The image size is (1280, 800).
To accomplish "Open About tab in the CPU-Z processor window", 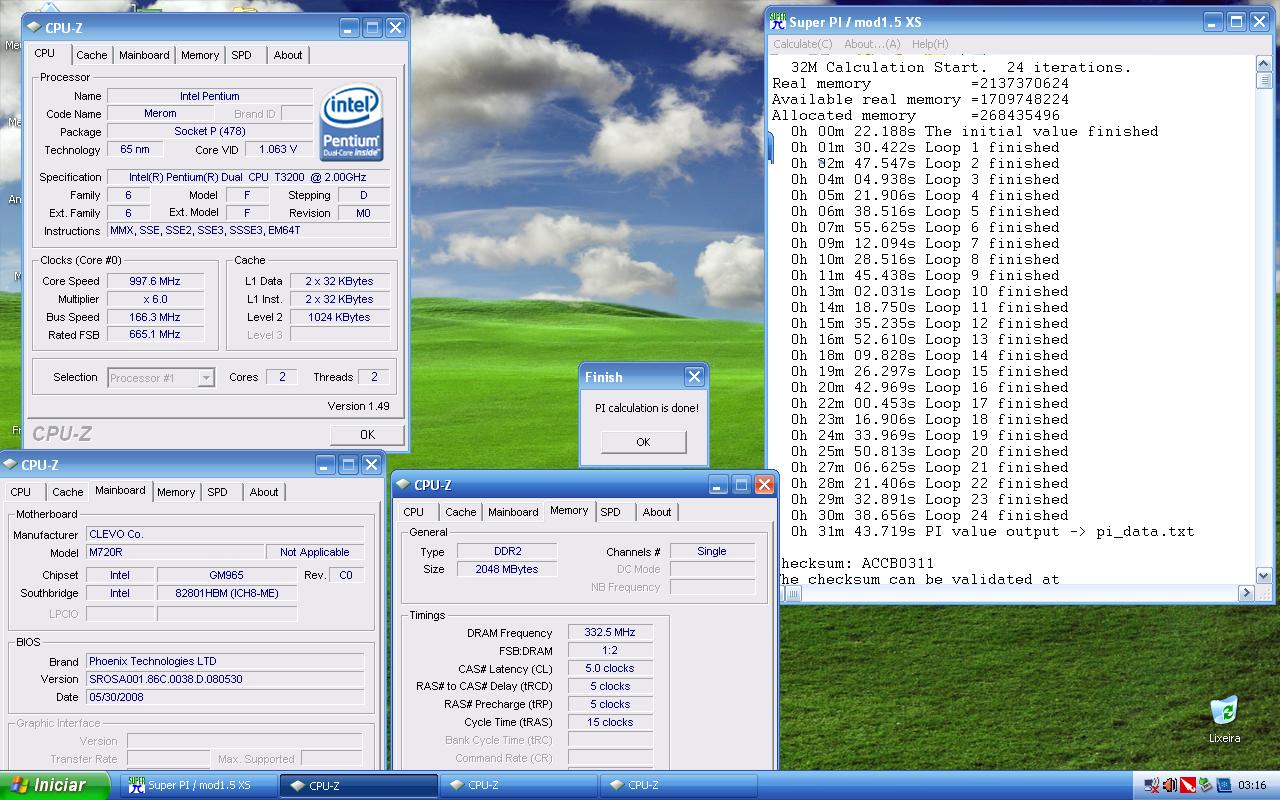I will (x=288, y=56).
